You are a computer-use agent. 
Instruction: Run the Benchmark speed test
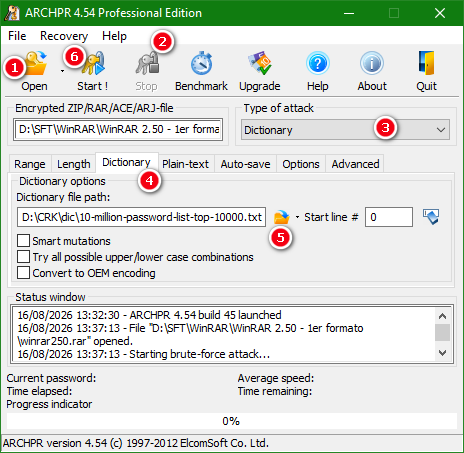tap(201, 71)
